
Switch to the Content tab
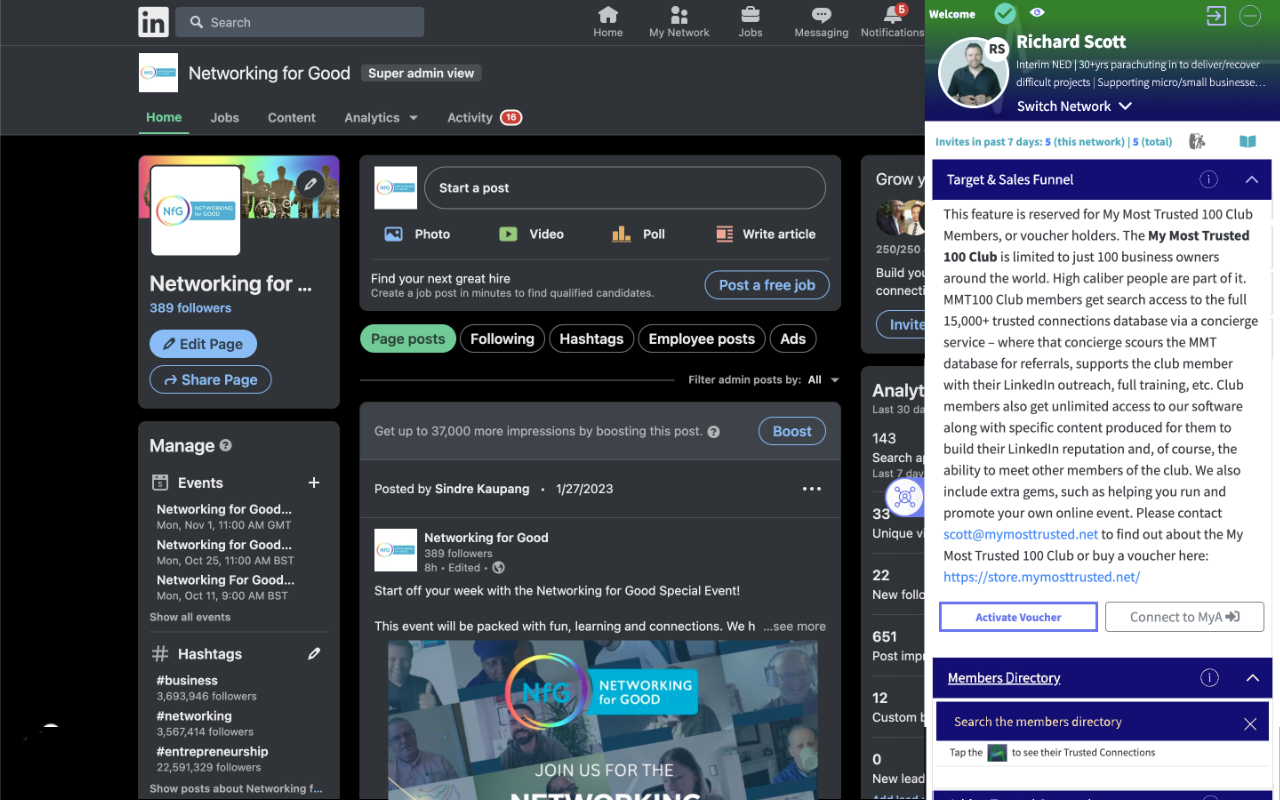click(x=291, y=117)
